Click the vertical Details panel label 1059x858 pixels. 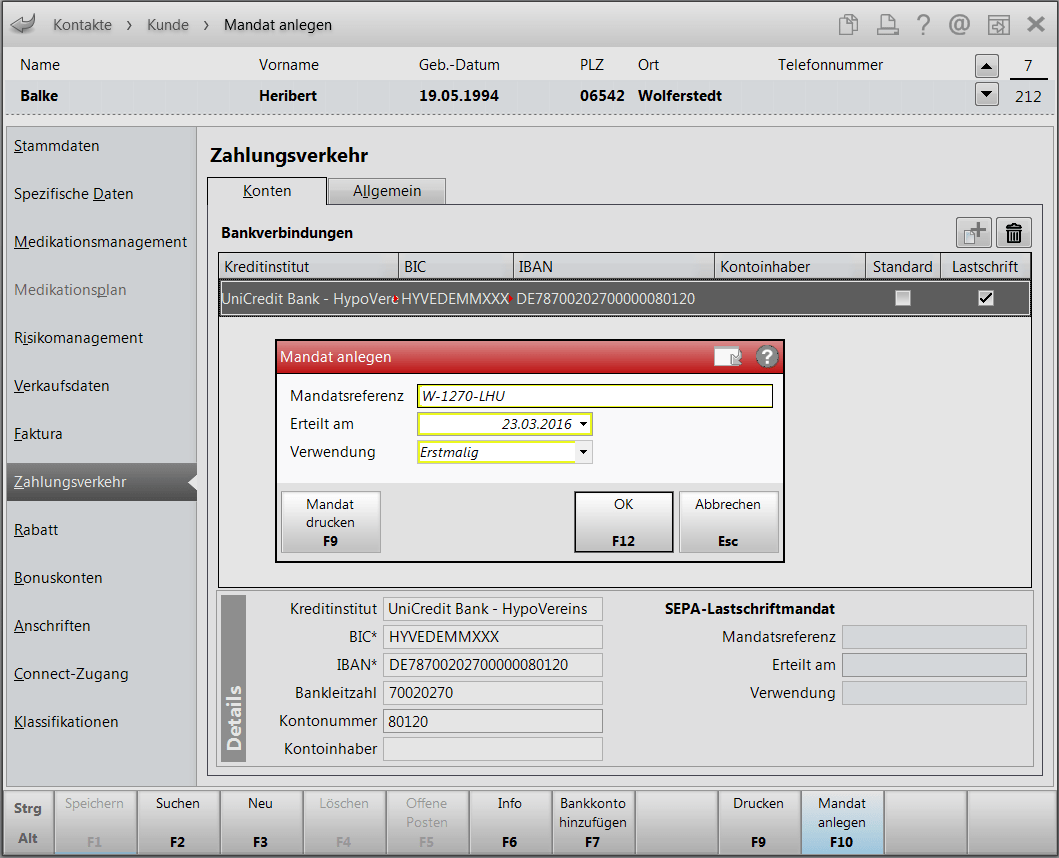click(234, 678)
